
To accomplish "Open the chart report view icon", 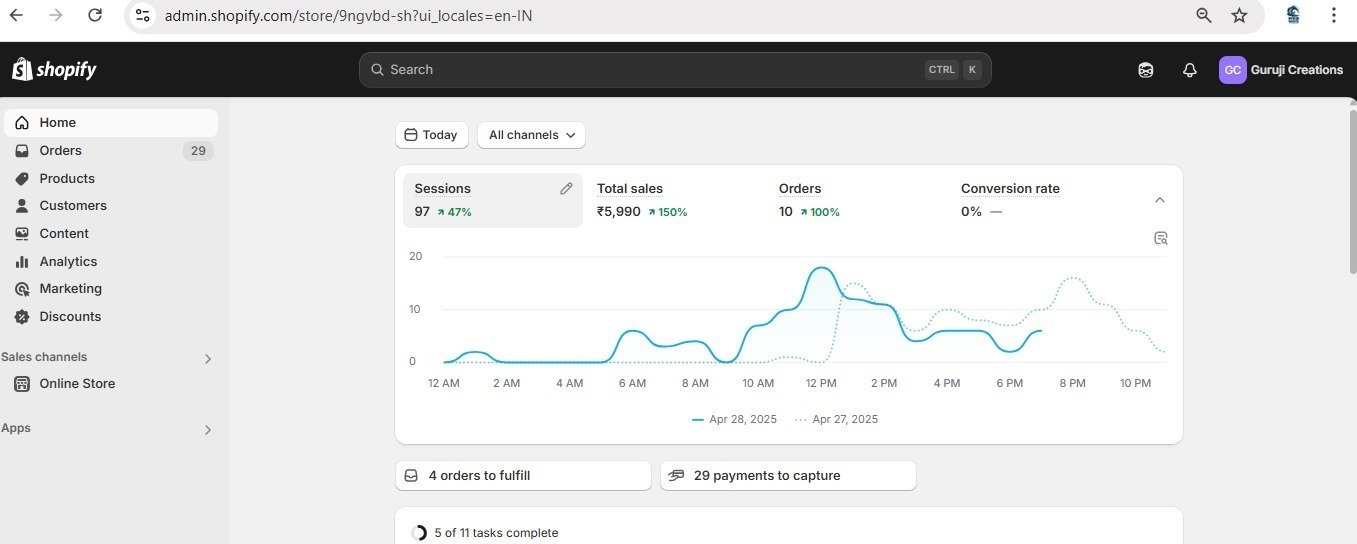I will 1160,238.
